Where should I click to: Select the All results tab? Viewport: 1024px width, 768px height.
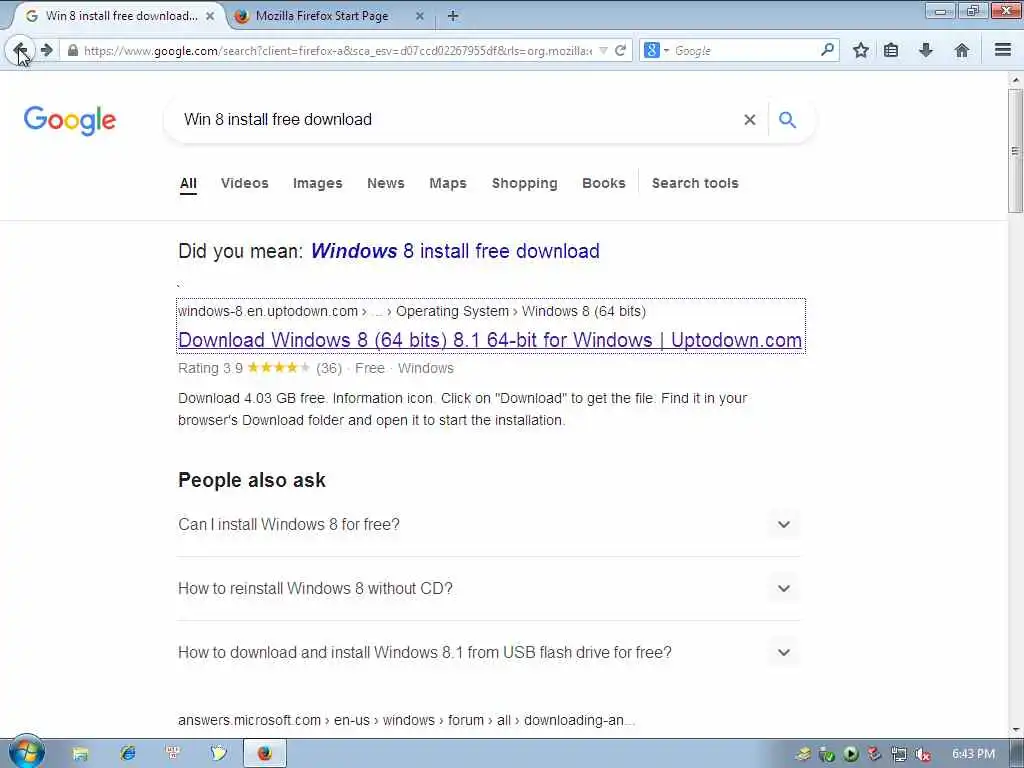188,184
